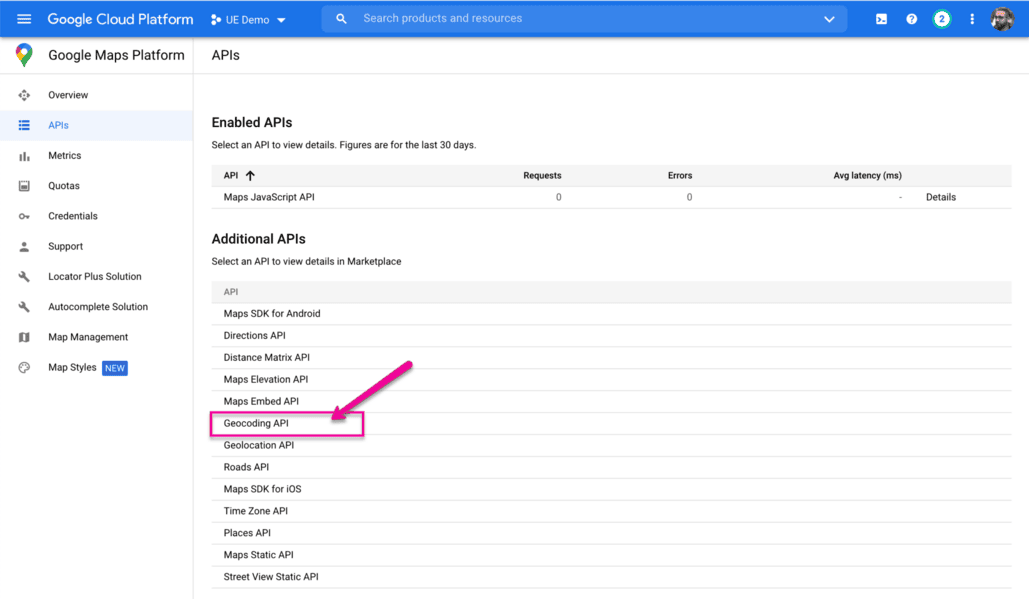Expand the search bar dropdown arrow
1029x599 pixels.
click(x=829, y=19)
